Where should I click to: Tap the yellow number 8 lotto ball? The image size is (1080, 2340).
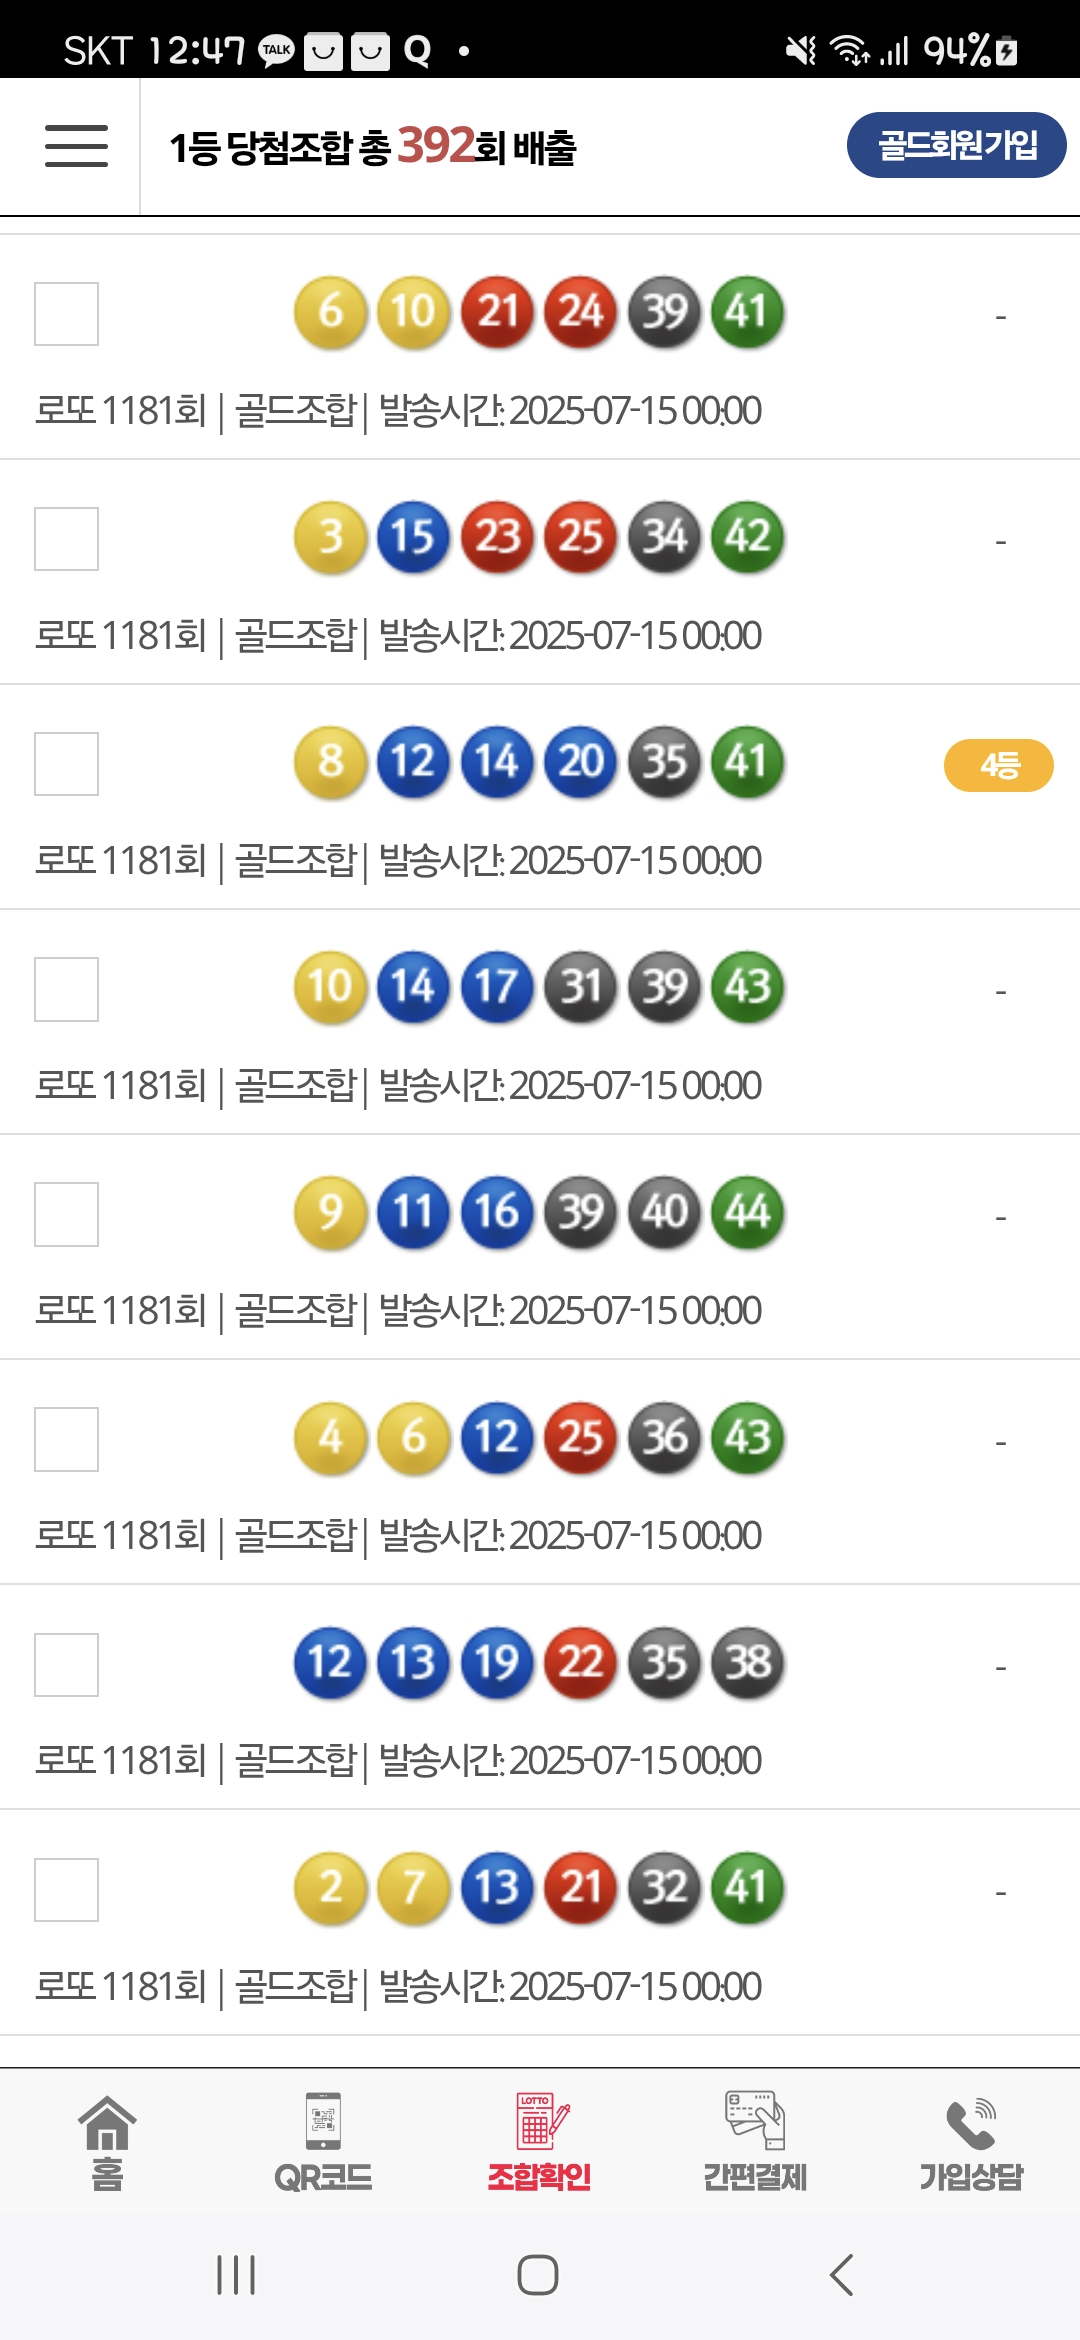pos(331,762)
